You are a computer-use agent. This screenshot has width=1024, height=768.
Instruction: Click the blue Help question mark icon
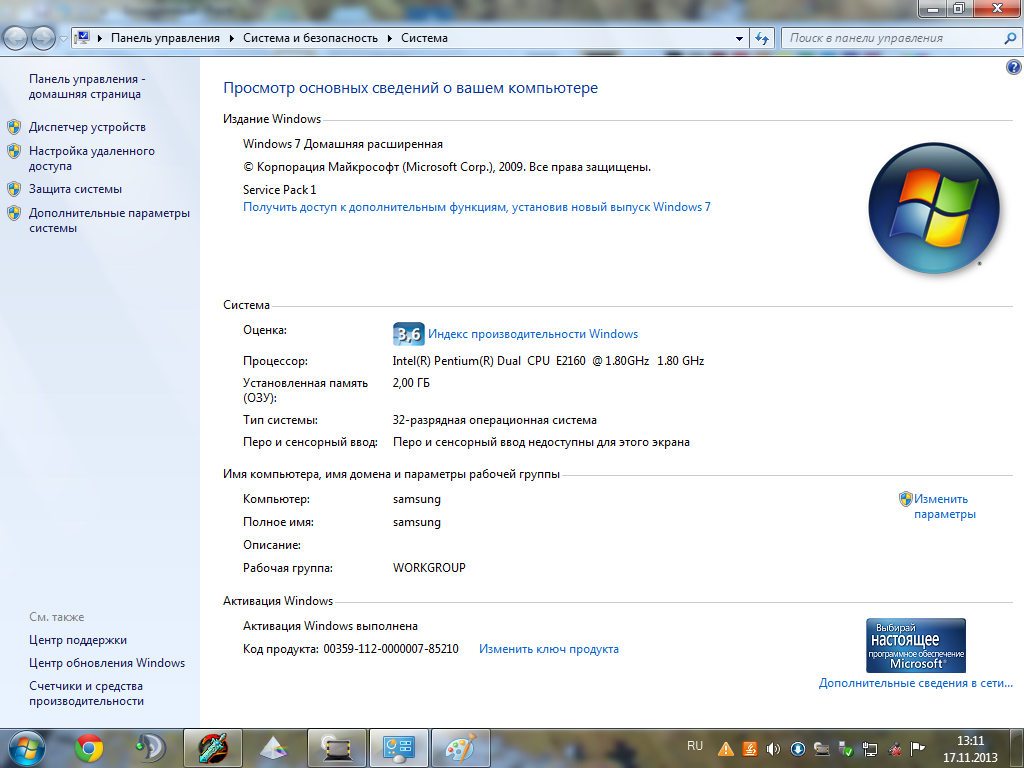[1013, 67]
